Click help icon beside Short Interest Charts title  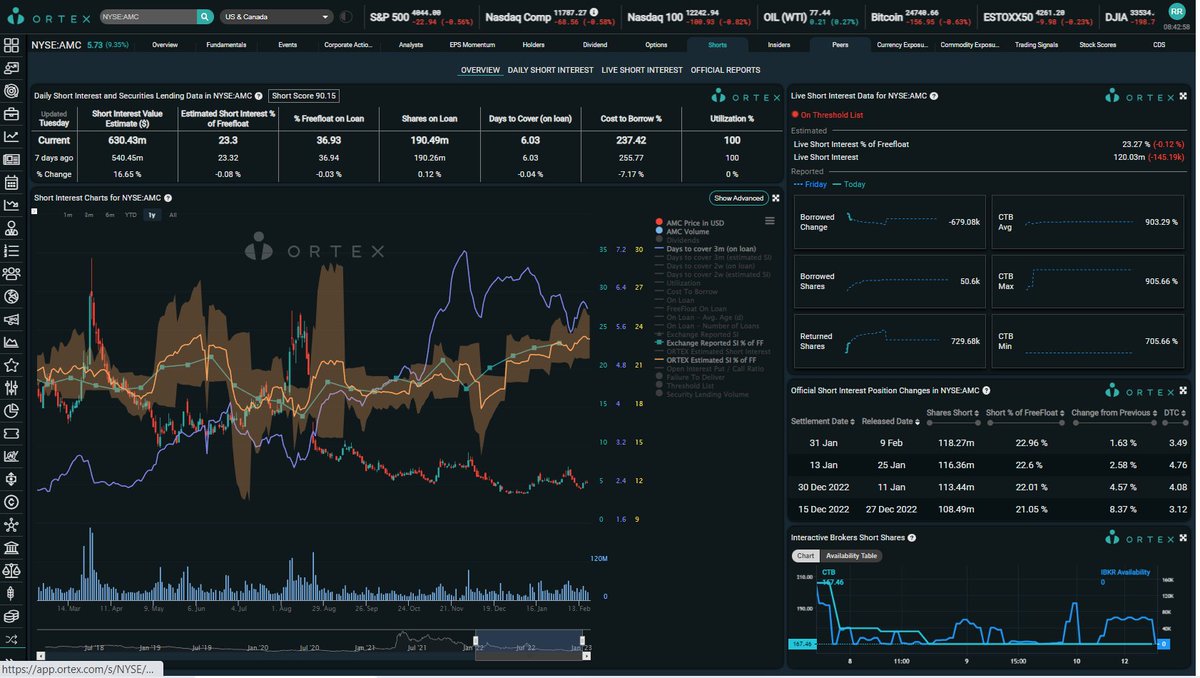point(168,198)
